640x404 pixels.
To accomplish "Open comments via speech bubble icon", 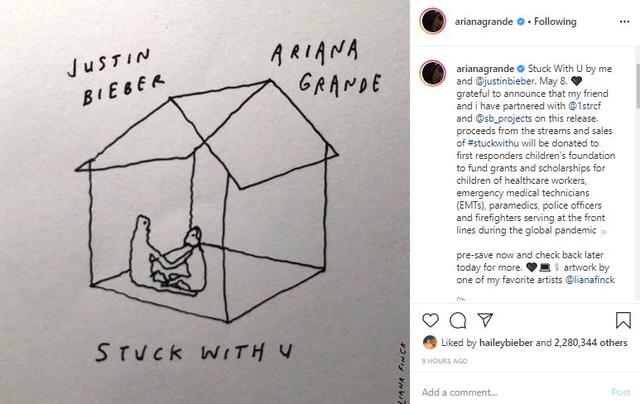I will (458, 320).
